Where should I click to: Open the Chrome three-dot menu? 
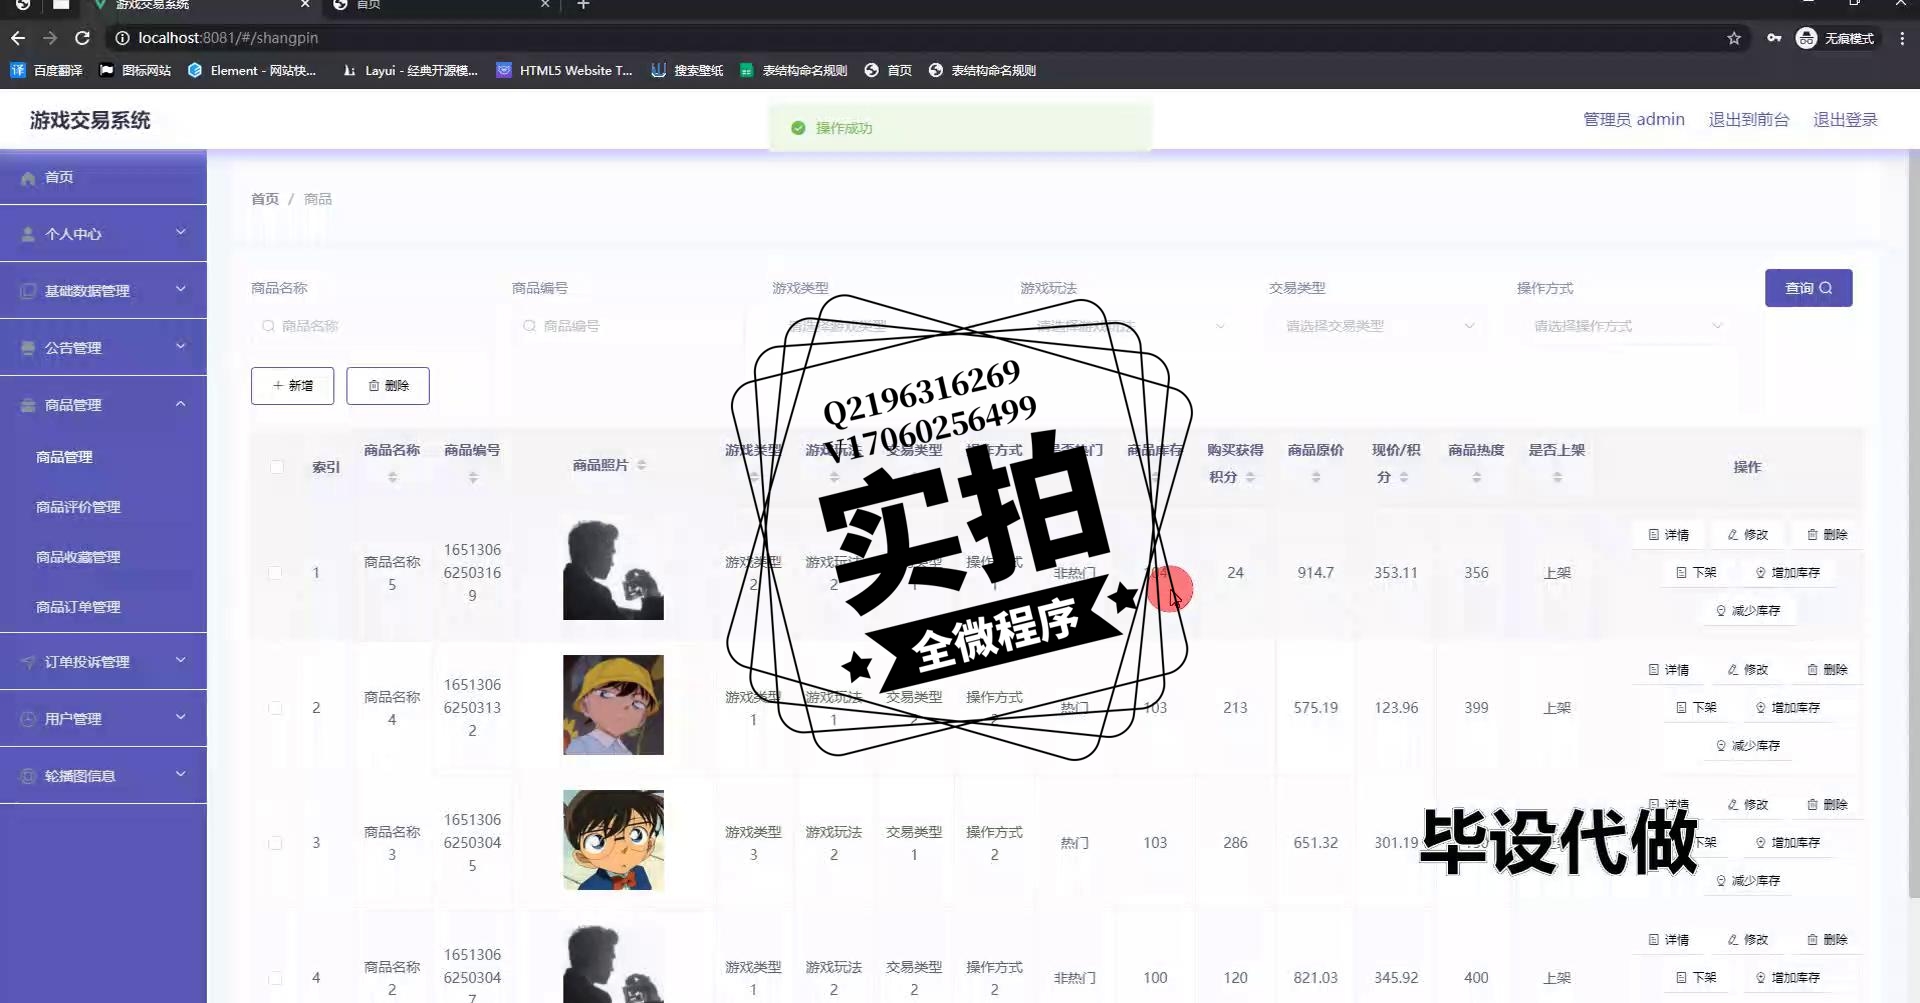pos(1902,38)
